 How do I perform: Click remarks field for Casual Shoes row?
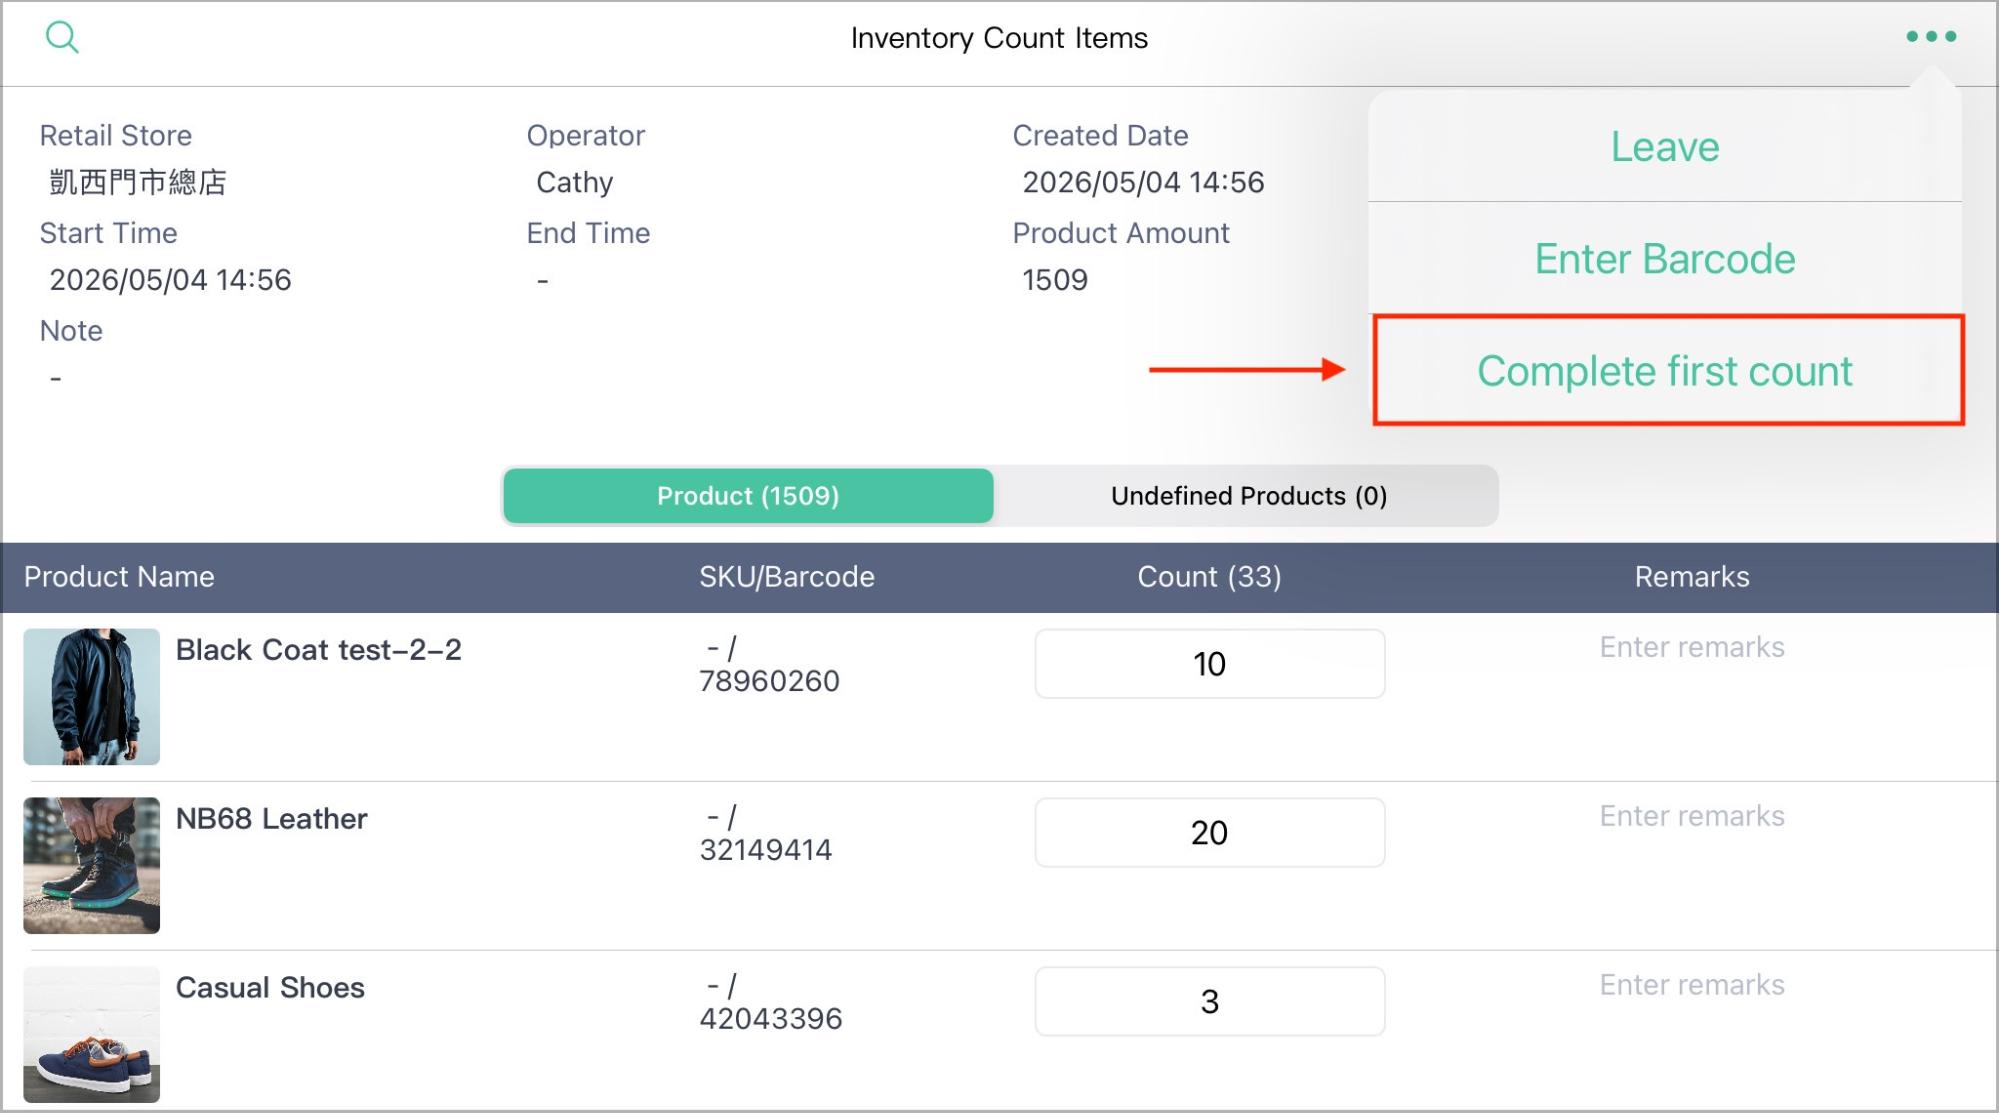(1692, 985)
